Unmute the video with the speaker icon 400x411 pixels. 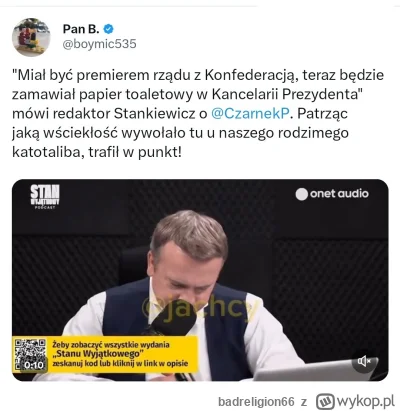click(x=364, y=361)
